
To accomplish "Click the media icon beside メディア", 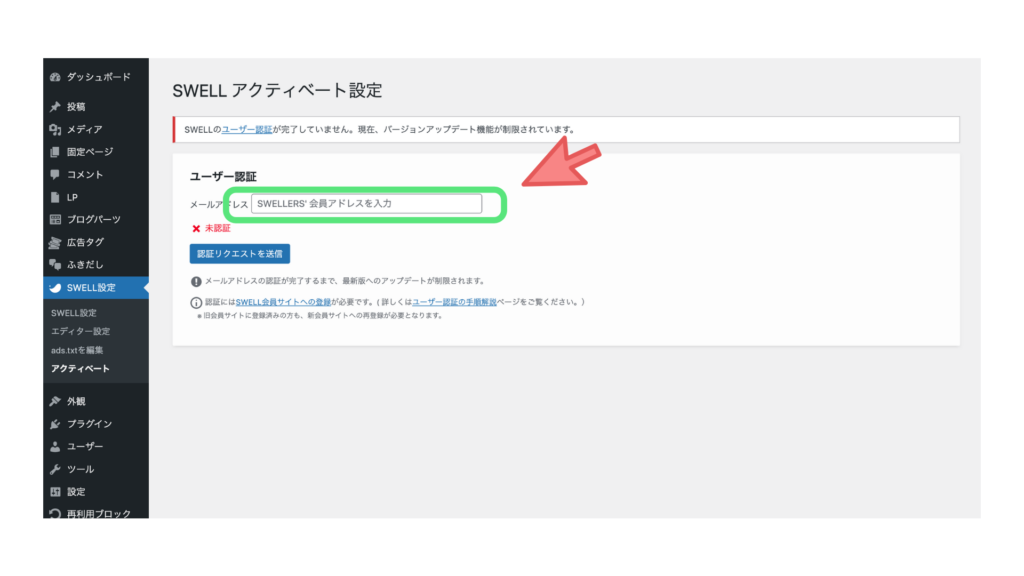I will 55,129.
